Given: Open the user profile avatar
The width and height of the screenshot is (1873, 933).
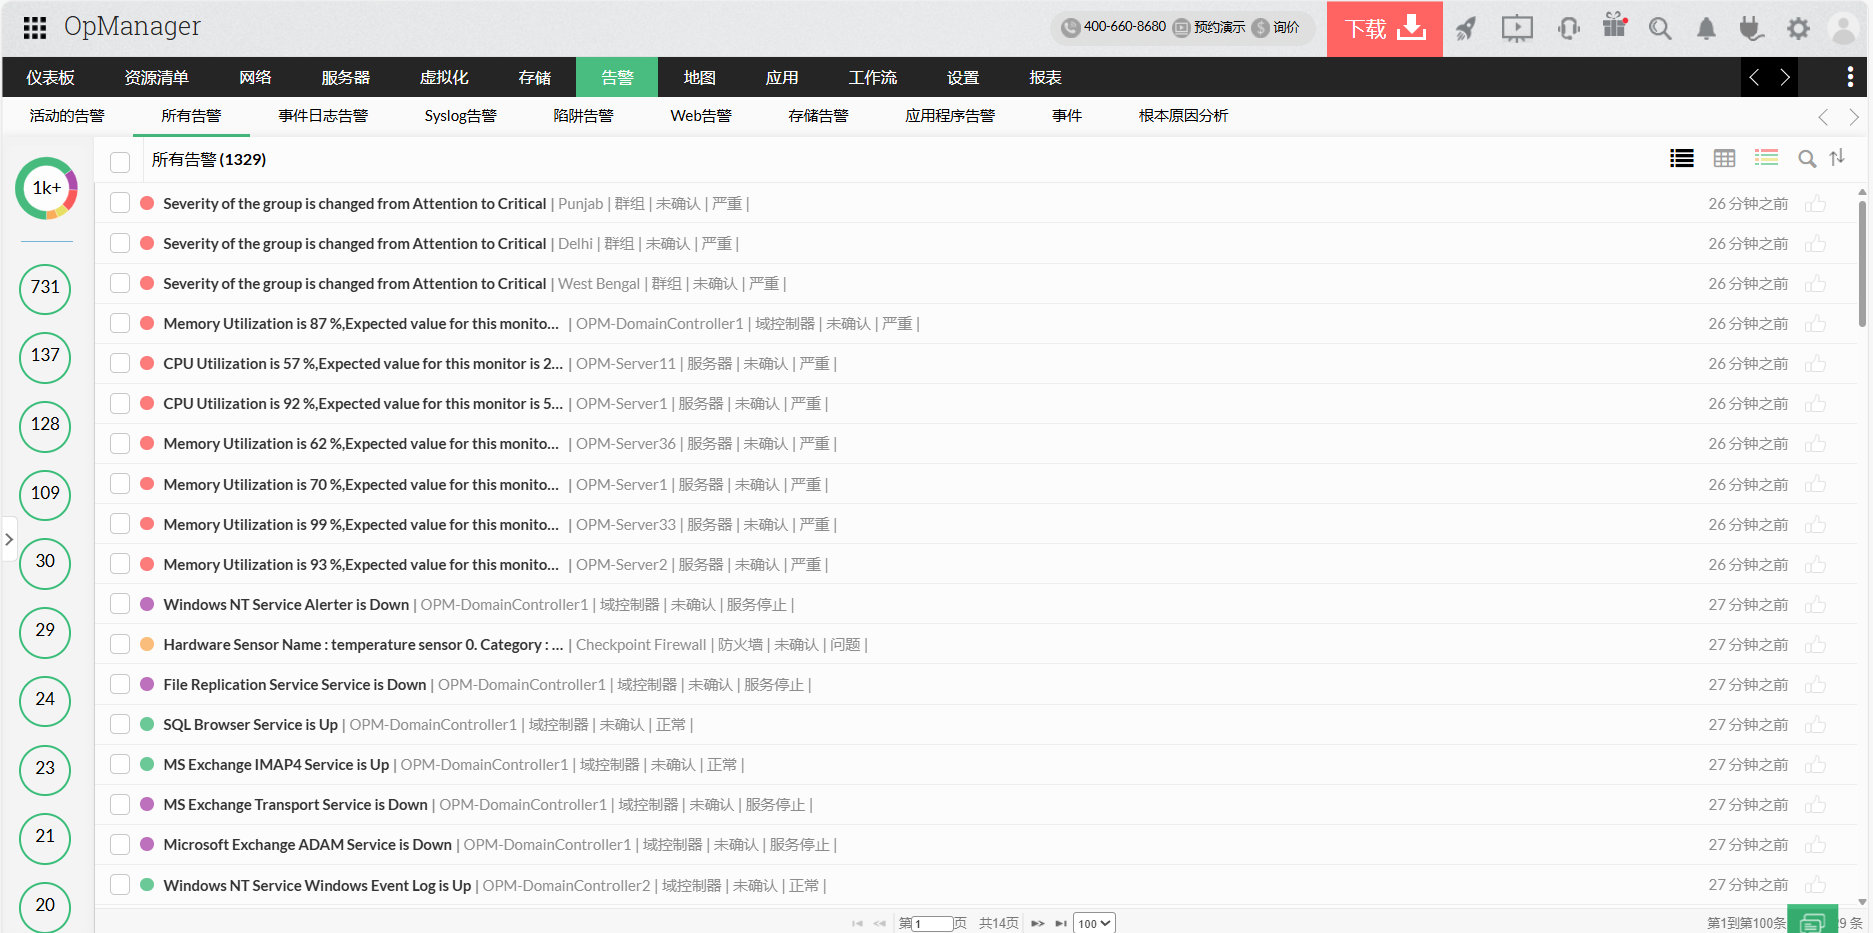Looking at the screenshot, I should 1843,28.
